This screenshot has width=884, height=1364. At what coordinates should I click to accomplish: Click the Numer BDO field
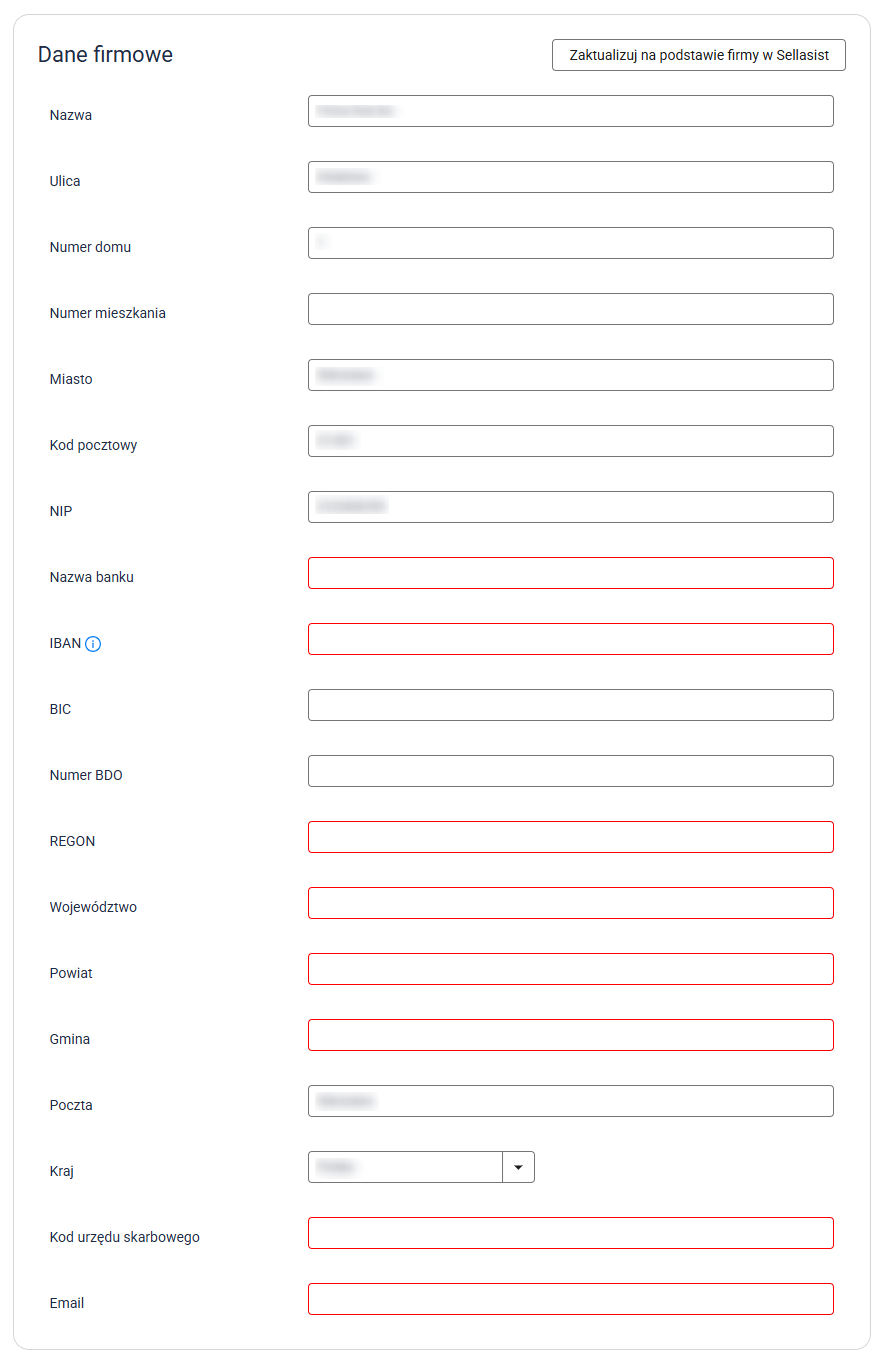click(x=570, y=771)
